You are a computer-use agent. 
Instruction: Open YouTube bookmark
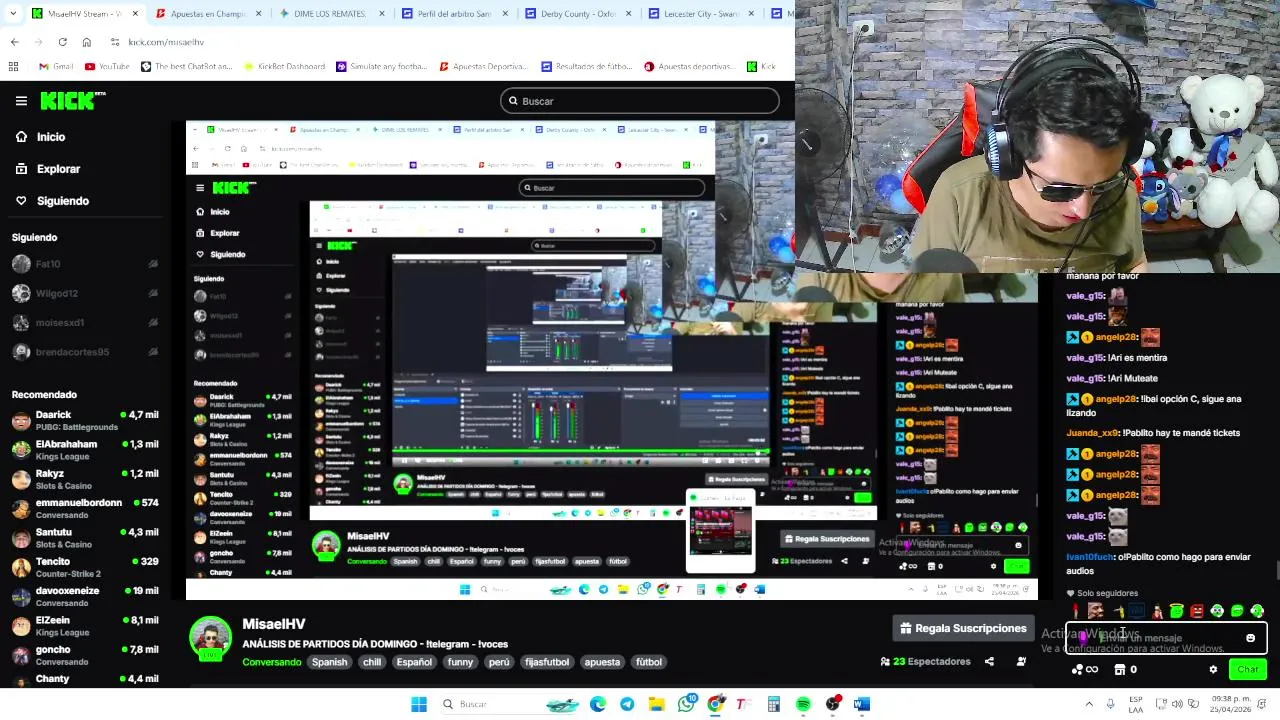[x=107, y=67]
